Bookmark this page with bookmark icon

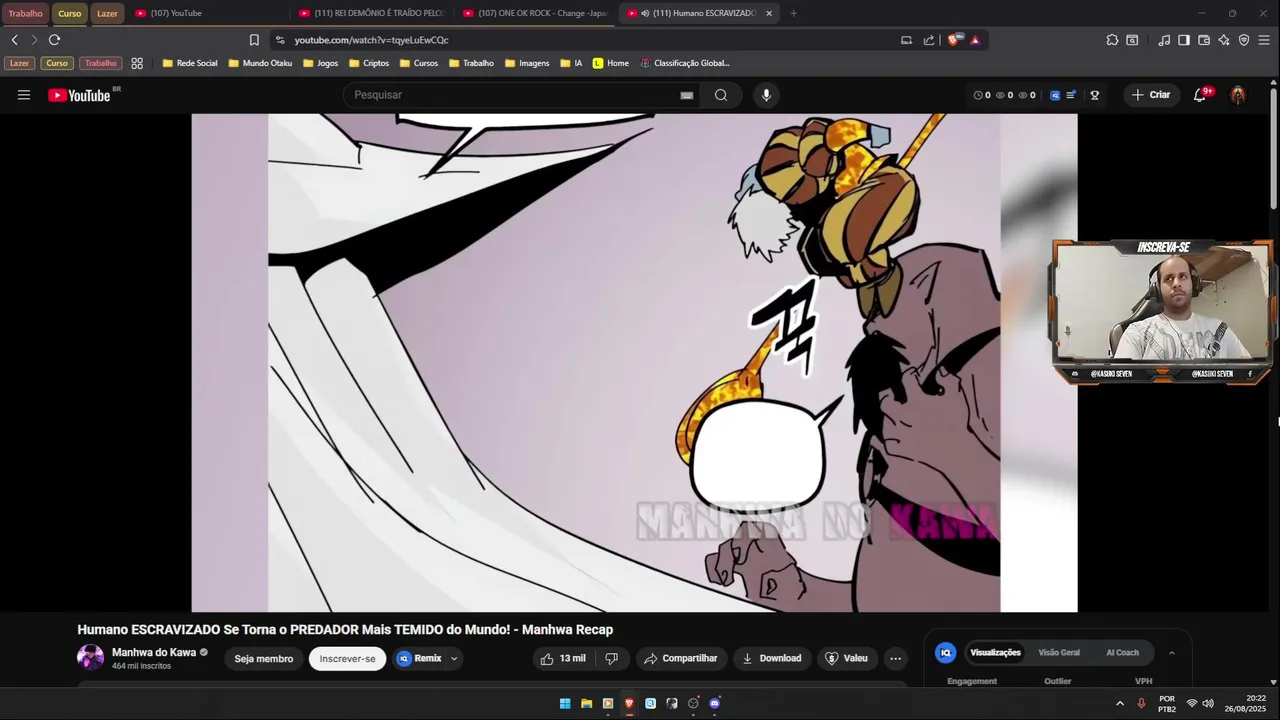point(254,40)
